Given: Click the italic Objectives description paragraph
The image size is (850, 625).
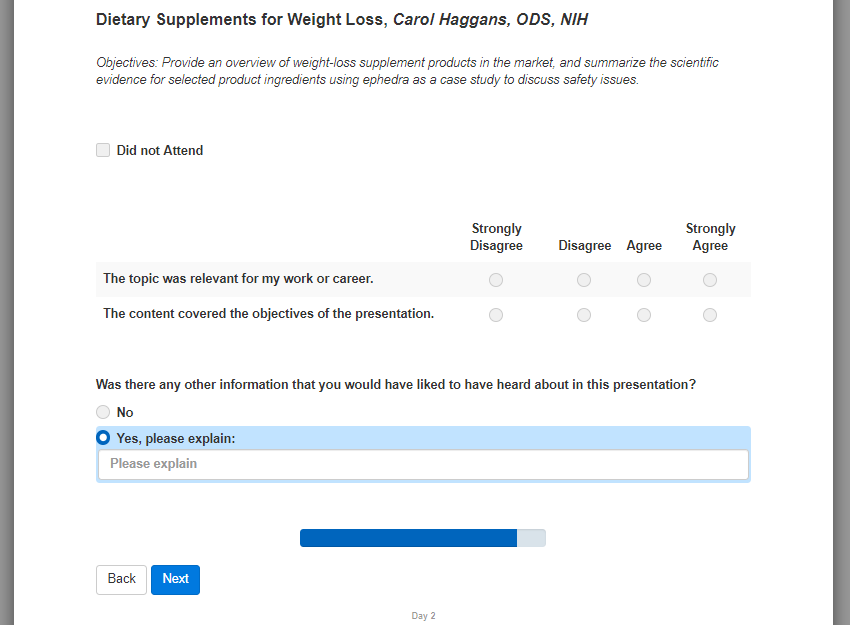Looking at the screenshot, I should (407, 71).
